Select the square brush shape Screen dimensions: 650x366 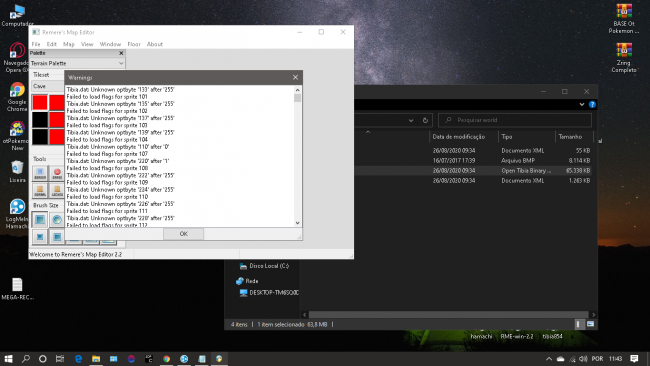40,220
